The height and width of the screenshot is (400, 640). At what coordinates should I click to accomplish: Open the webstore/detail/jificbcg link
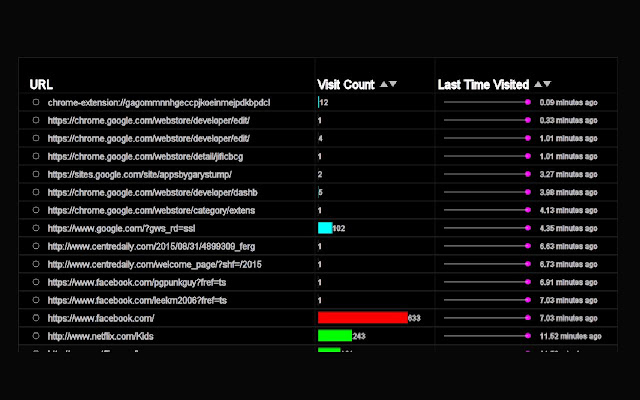tap(145, 157)
